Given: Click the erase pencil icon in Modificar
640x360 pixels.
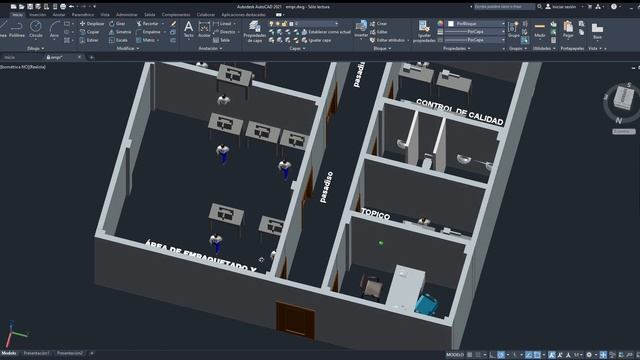Looking at the screenshot, I should point(173,24).
